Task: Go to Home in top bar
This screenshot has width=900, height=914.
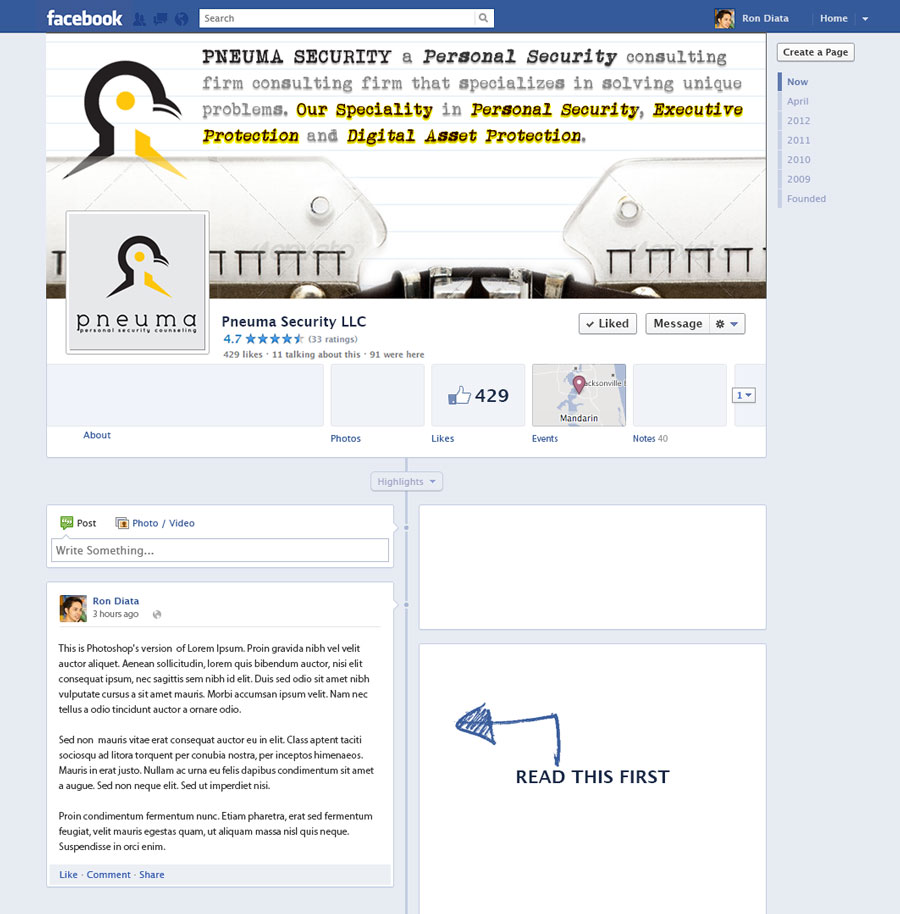Action: tap(834, 19)
